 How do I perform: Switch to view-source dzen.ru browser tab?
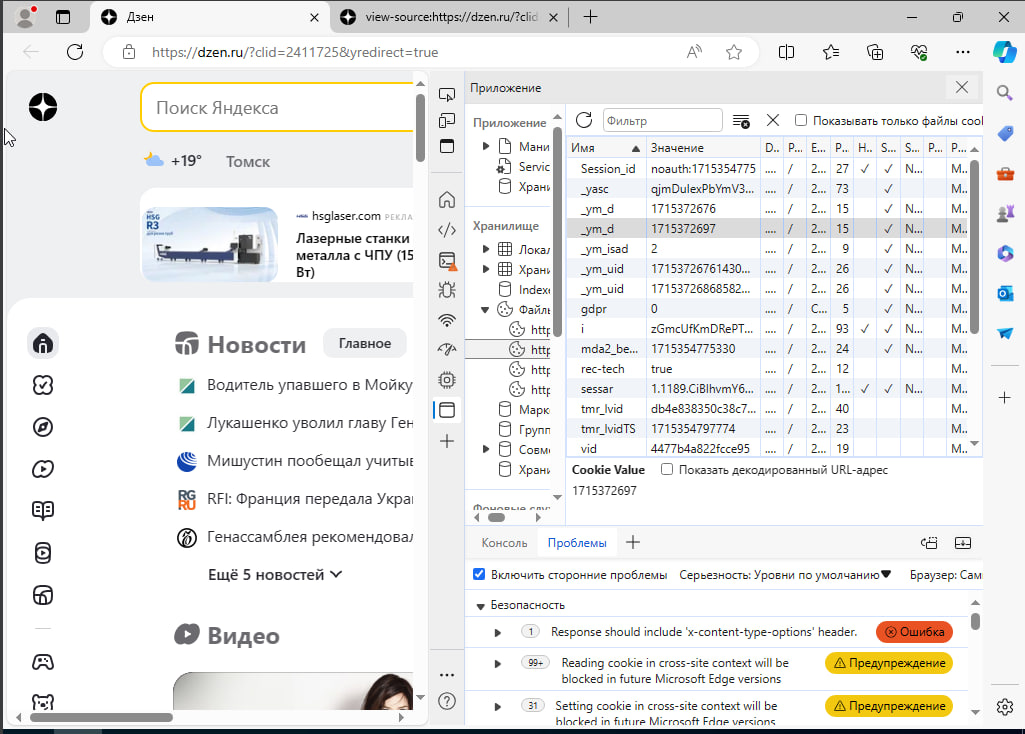(x=448, y=17)
